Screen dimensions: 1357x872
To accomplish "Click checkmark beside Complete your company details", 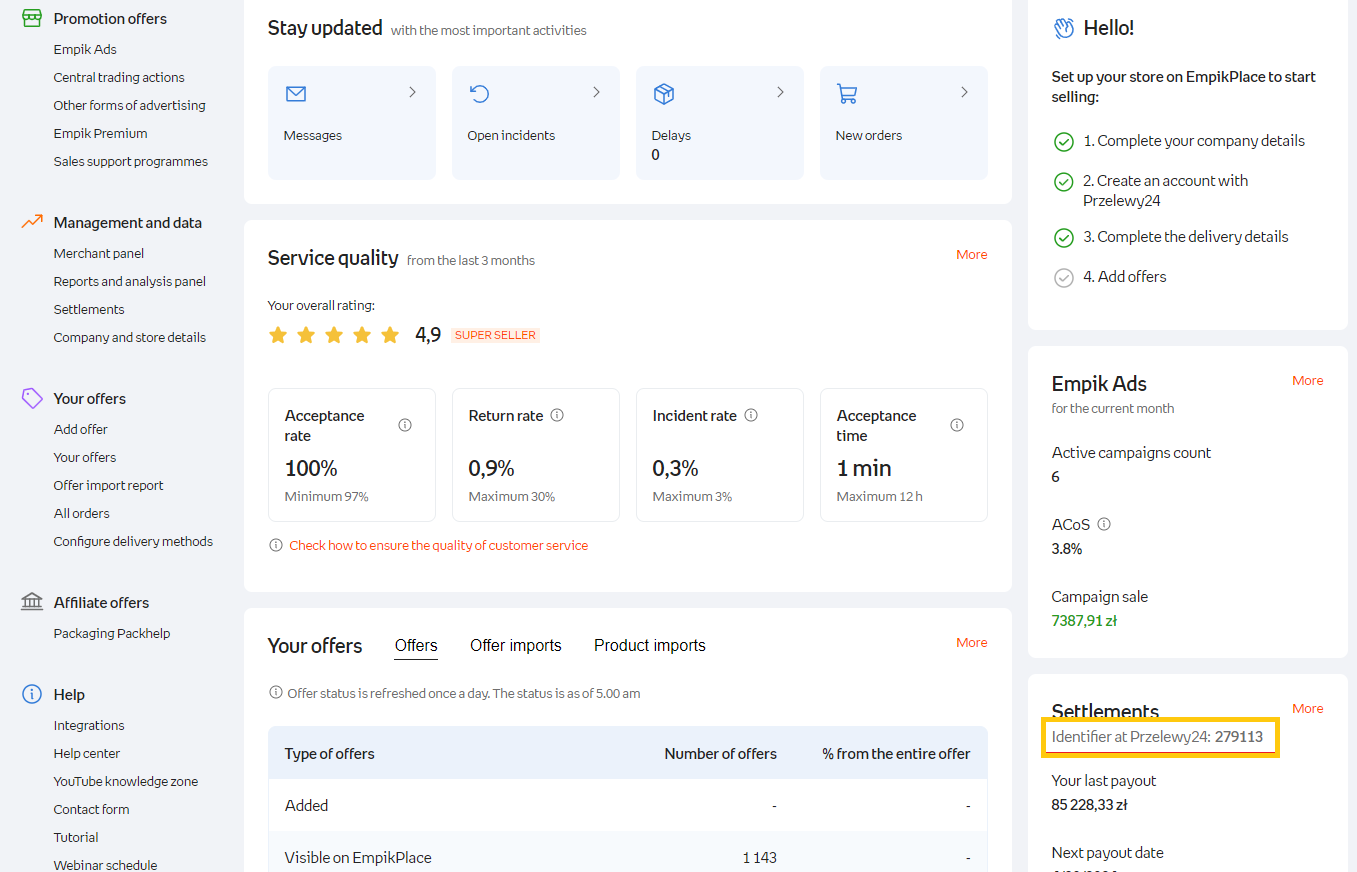I will (1064, 142).
